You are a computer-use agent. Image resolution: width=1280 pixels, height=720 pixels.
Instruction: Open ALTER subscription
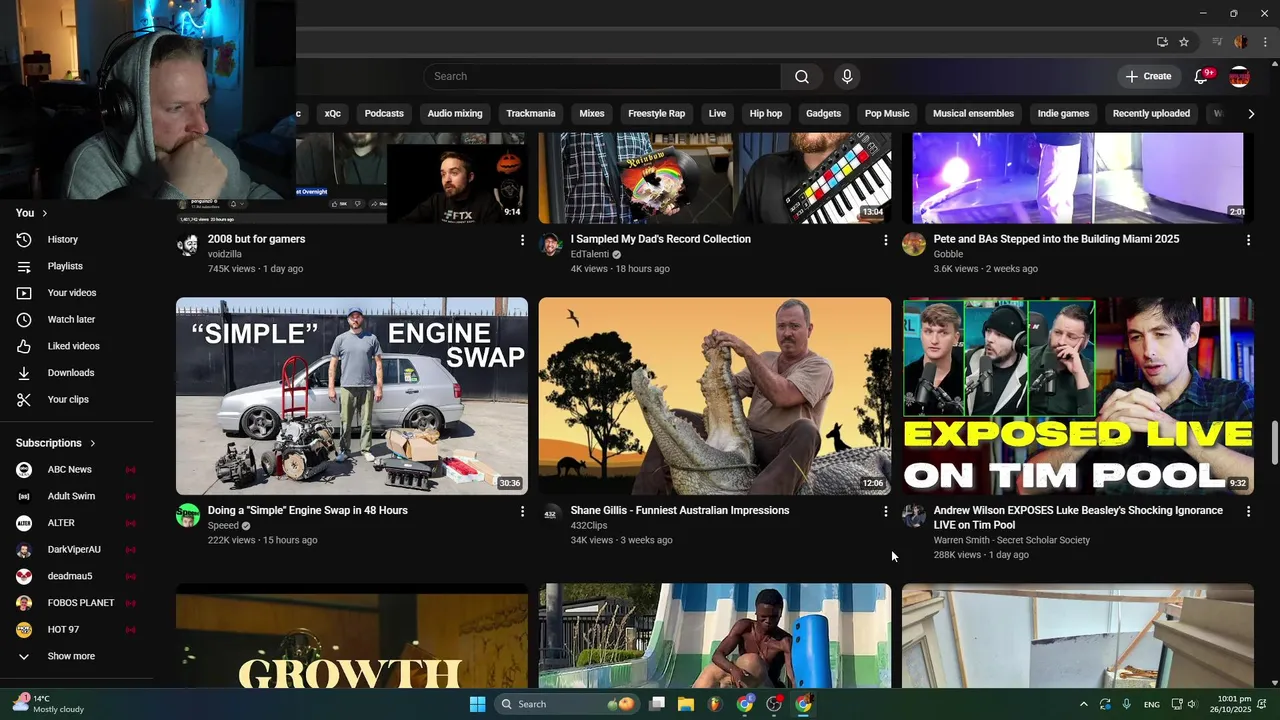77,523
